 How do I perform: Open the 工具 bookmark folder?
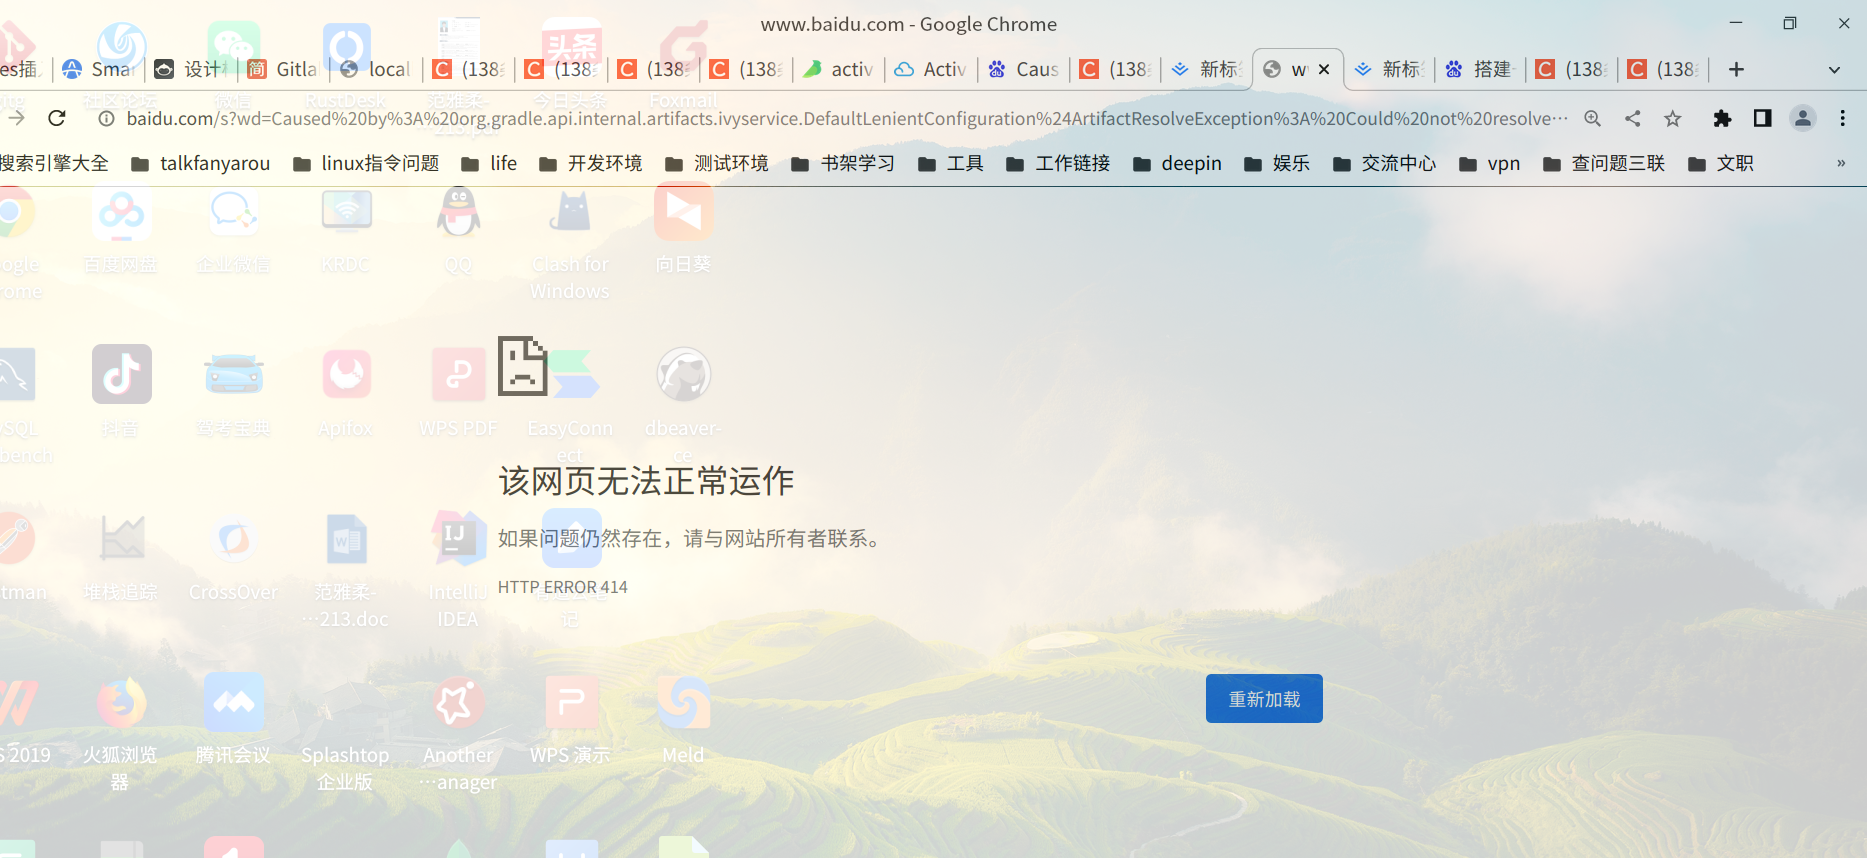(950, 163)
